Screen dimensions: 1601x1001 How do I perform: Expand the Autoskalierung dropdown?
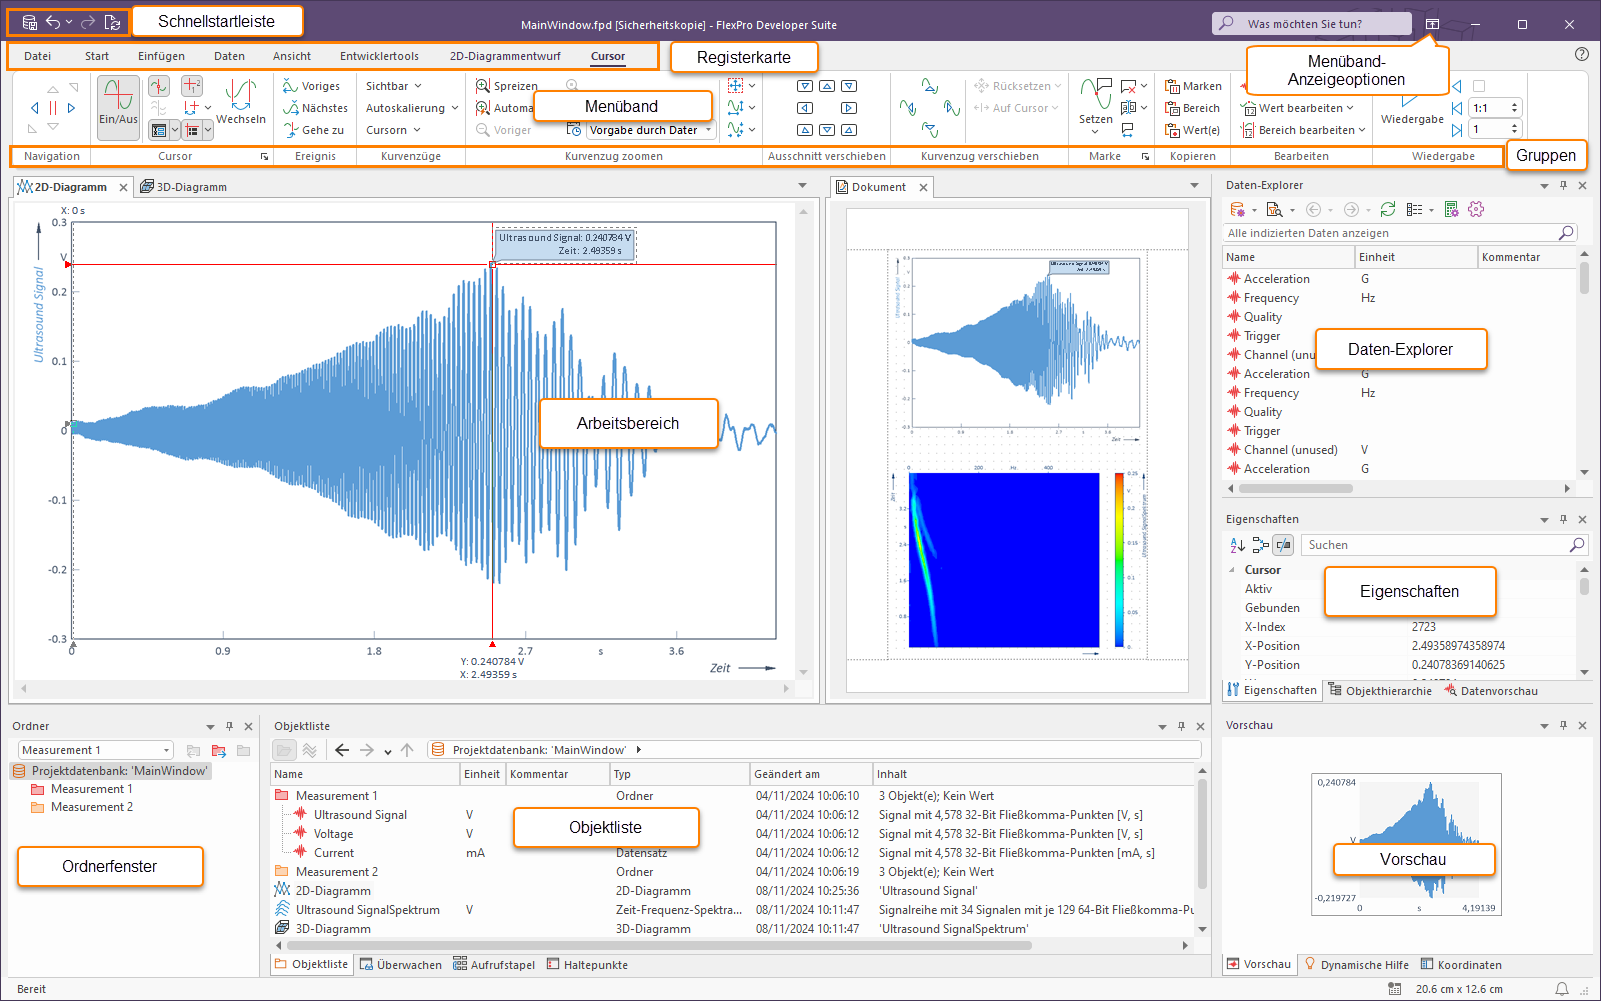tap(411, 108)
